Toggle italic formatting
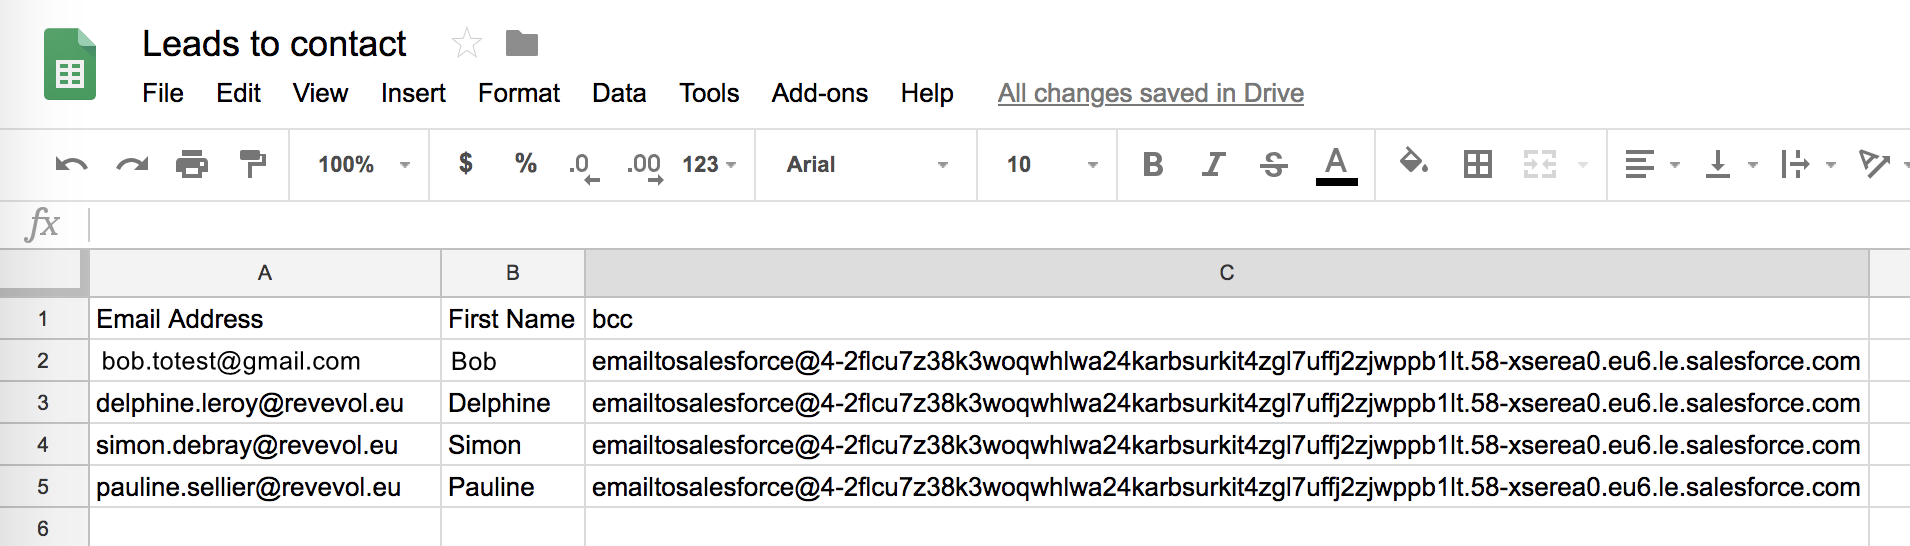1910x546 pixels. [1213, 164]
